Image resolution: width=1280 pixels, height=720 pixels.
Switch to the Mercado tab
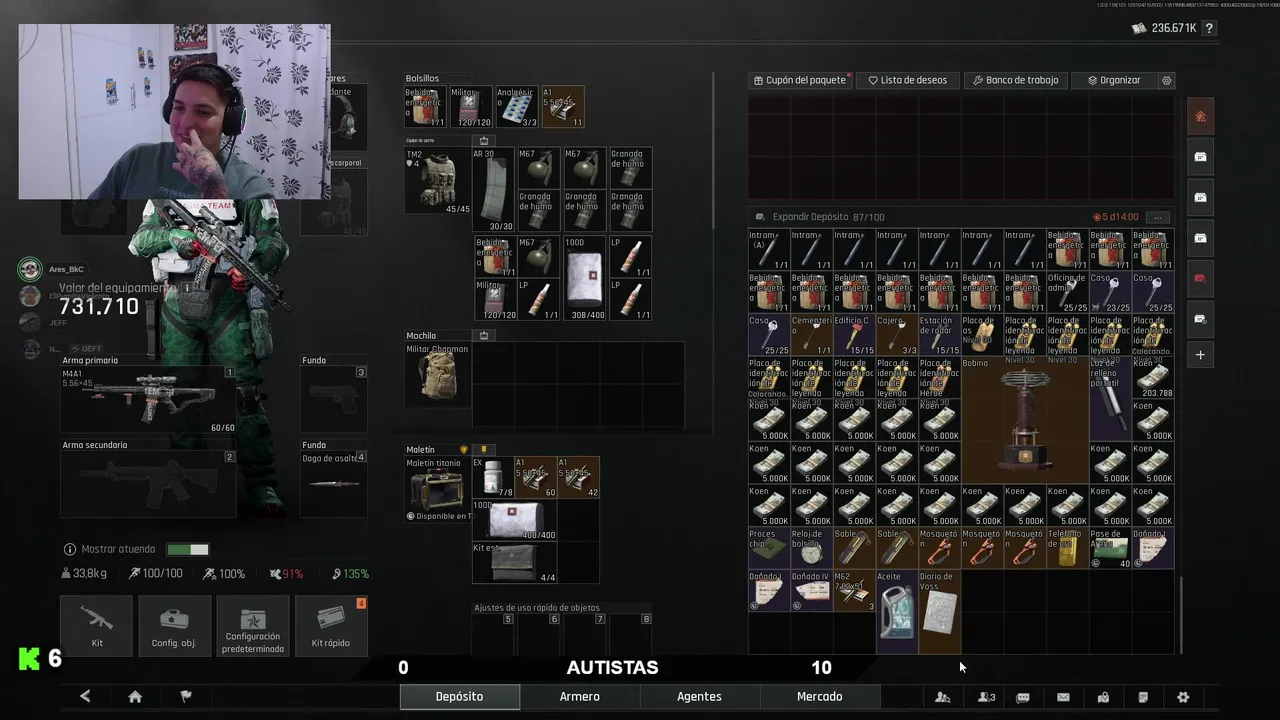coord(819,697)
